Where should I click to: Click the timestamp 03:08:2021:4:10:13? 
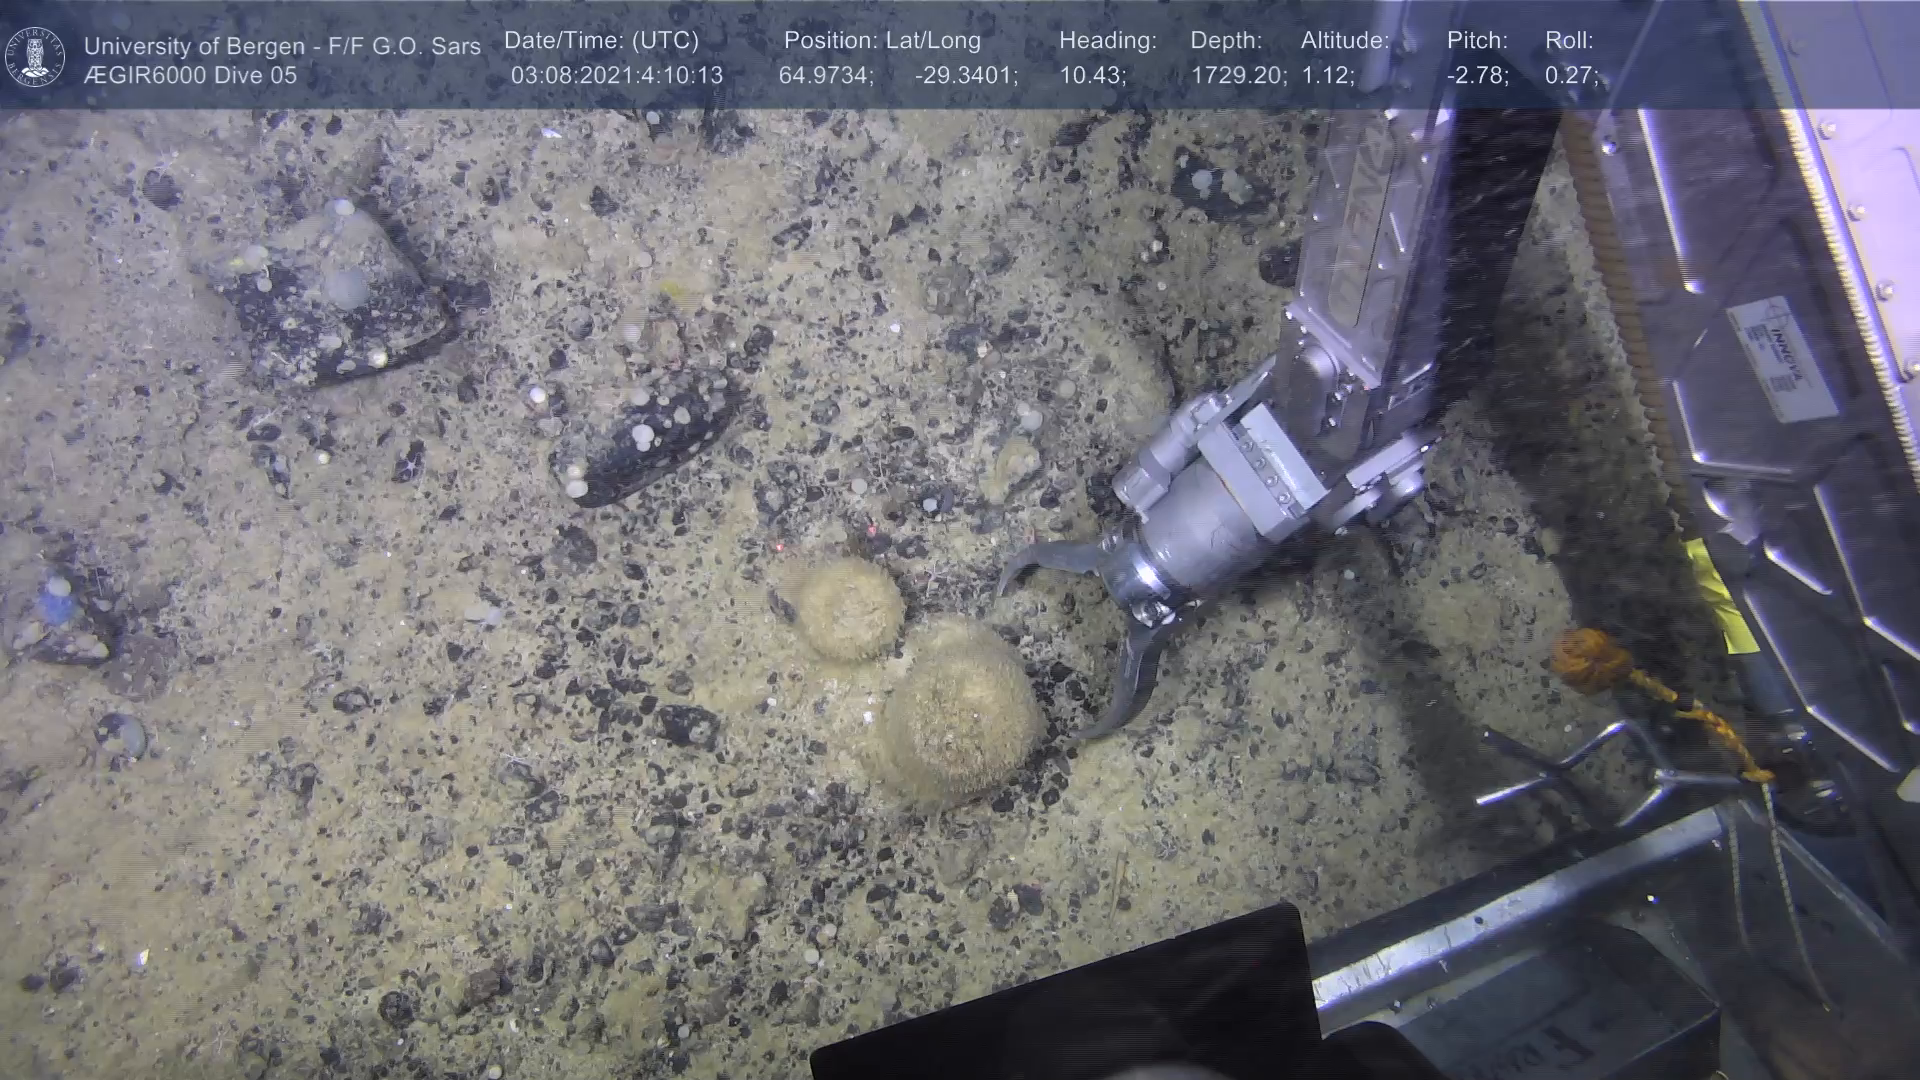[616, 76]
